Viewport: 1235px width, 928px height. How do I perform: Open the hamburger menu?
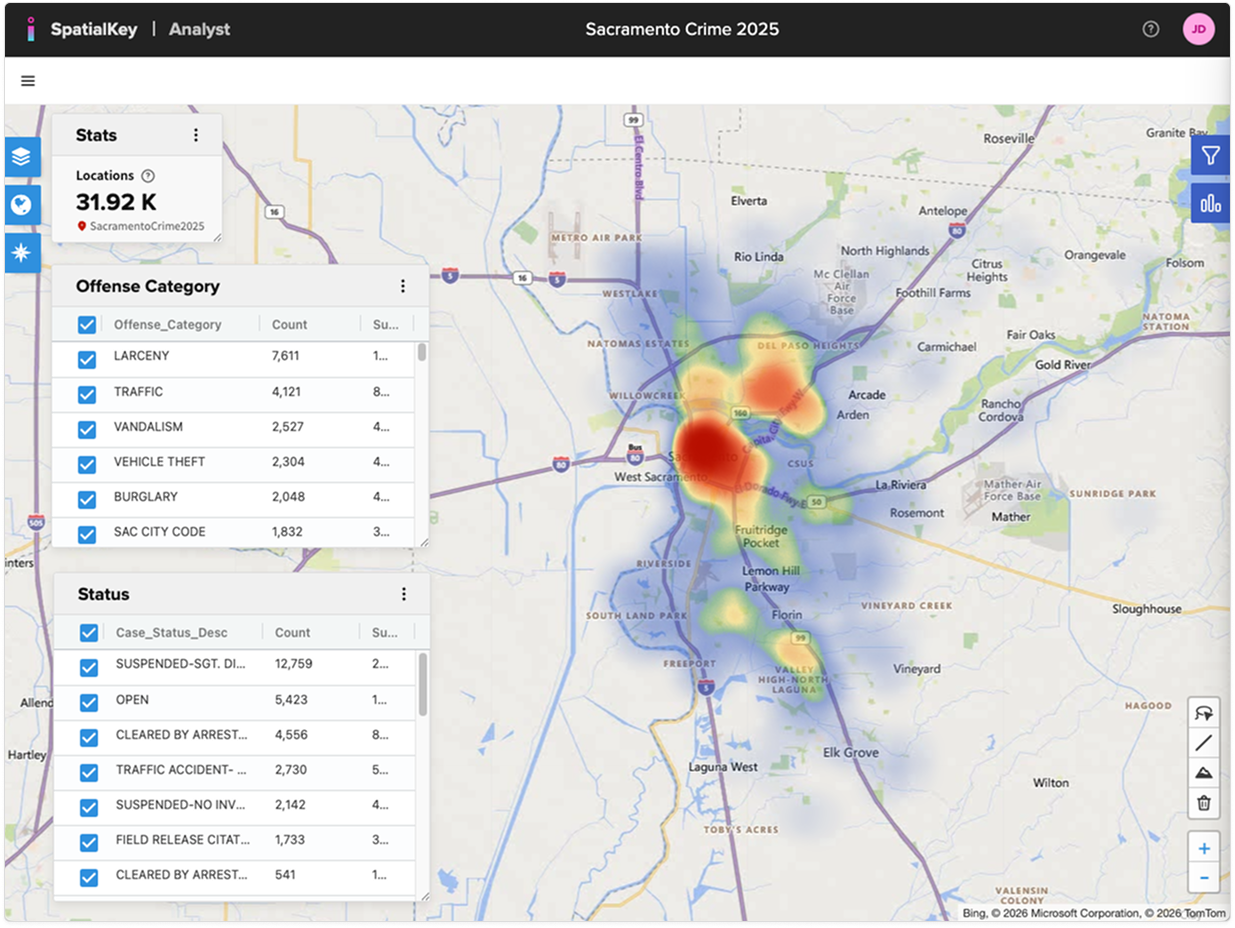[x=28, y=81]
